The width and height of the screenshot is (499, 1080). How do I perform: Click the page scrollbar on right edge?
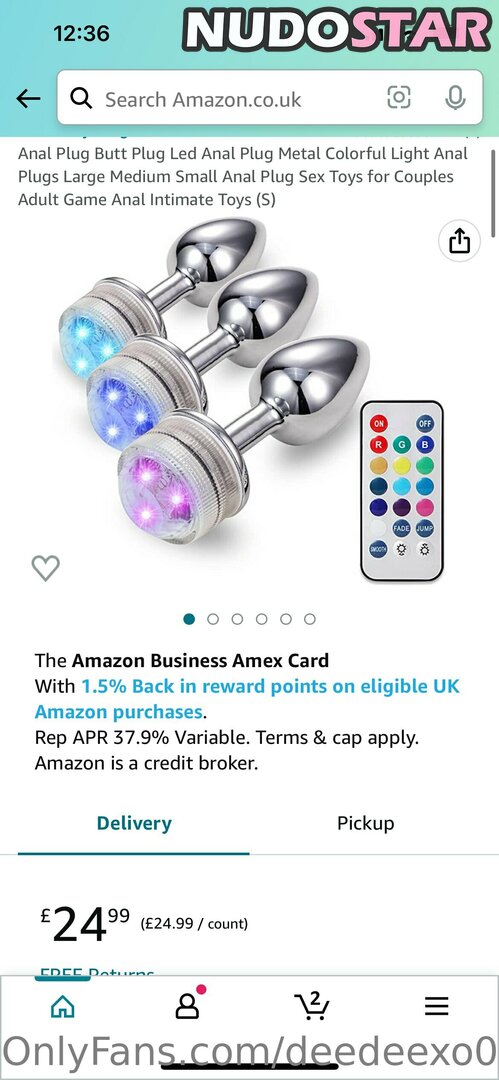pyautogui.click(x=493, y=194)
